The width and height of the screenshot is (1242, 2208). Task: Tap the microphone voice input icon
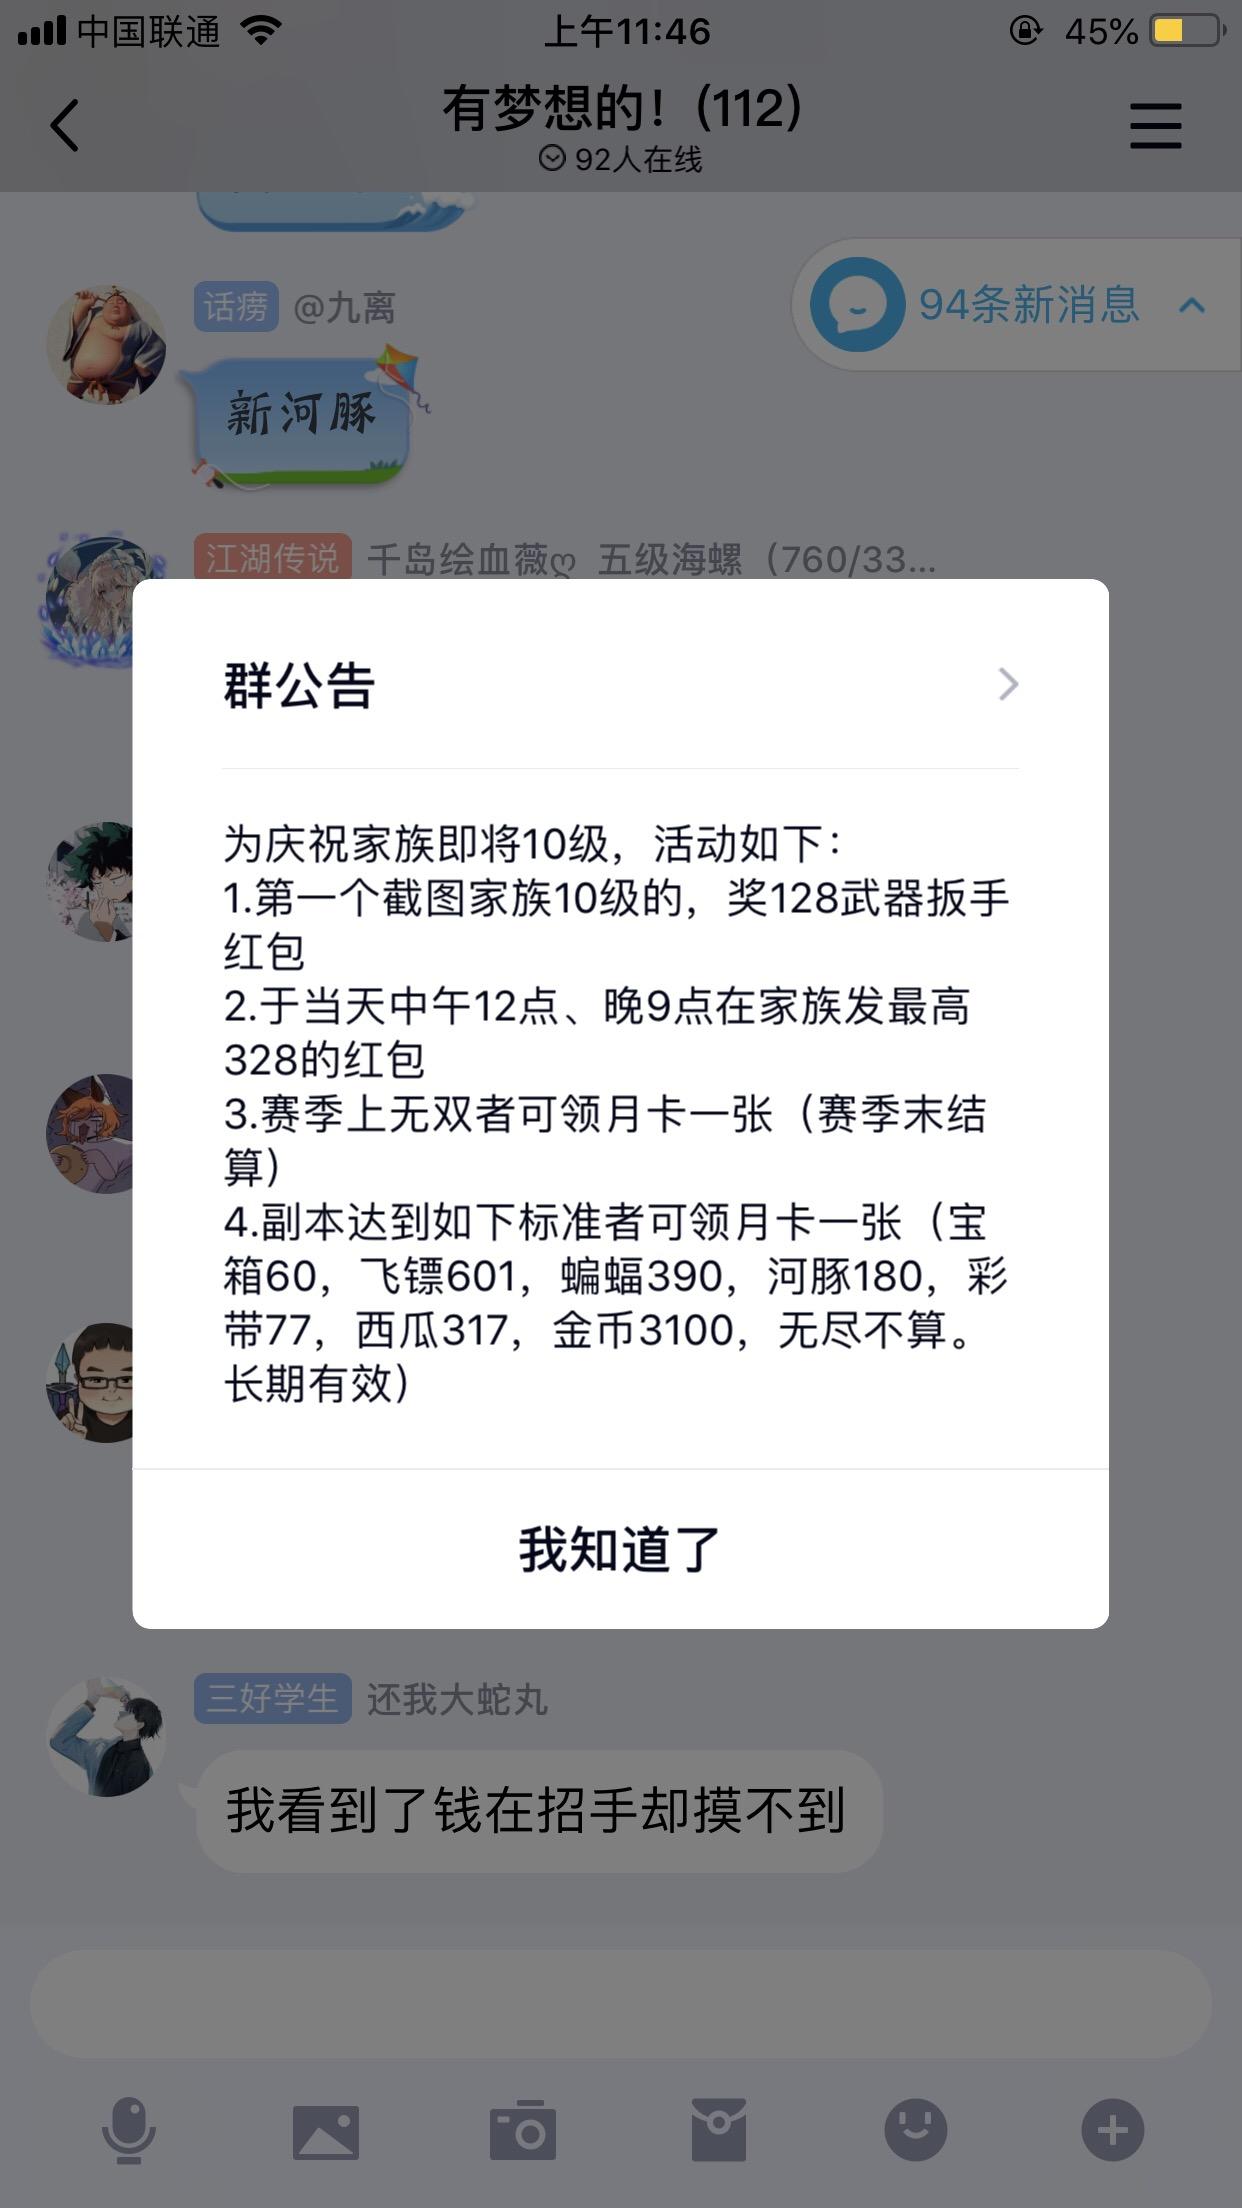coord(129,2130)
